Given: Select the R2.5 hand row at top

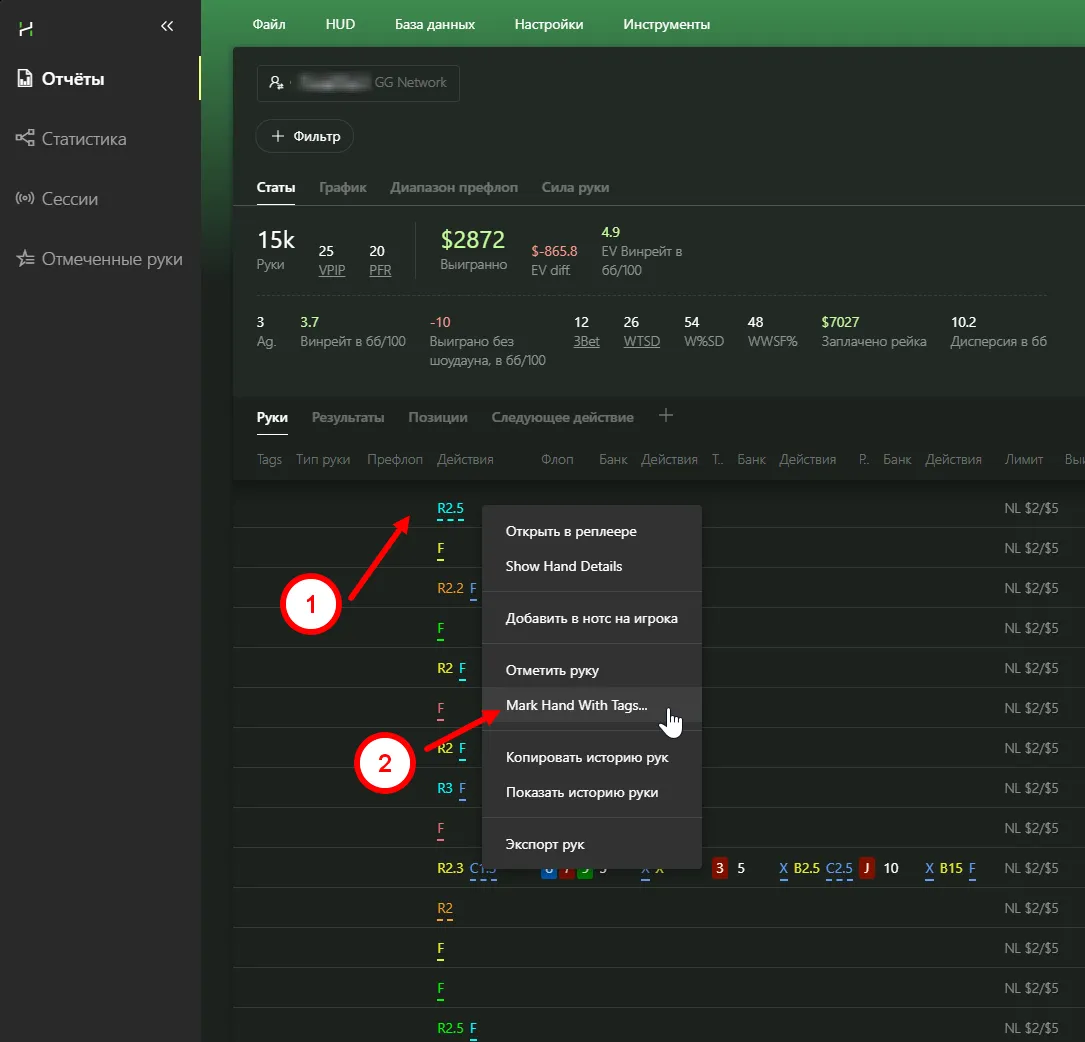Looking at the screenshot, I should pos(450,509).
